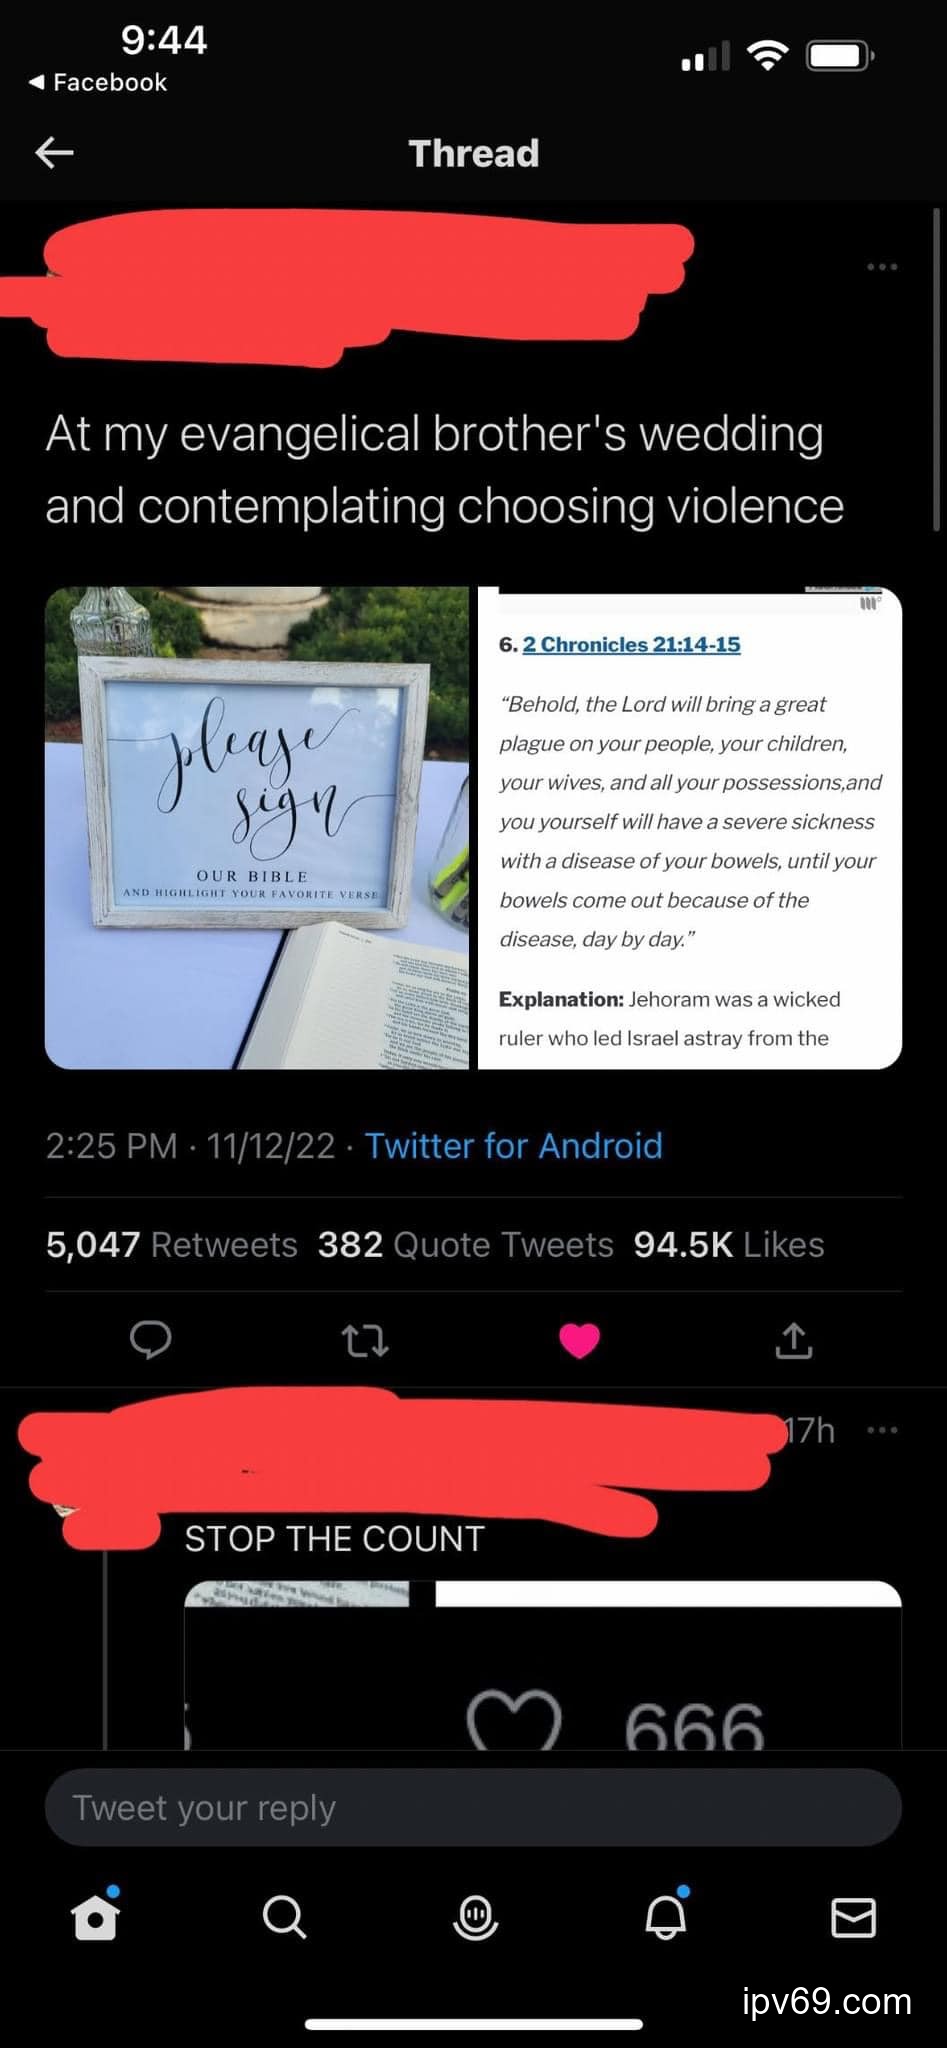This screenshot has width=947, height=2048.
Task: Open the 'please sign our Bible' photo
Action: click(x=257, y=828)
